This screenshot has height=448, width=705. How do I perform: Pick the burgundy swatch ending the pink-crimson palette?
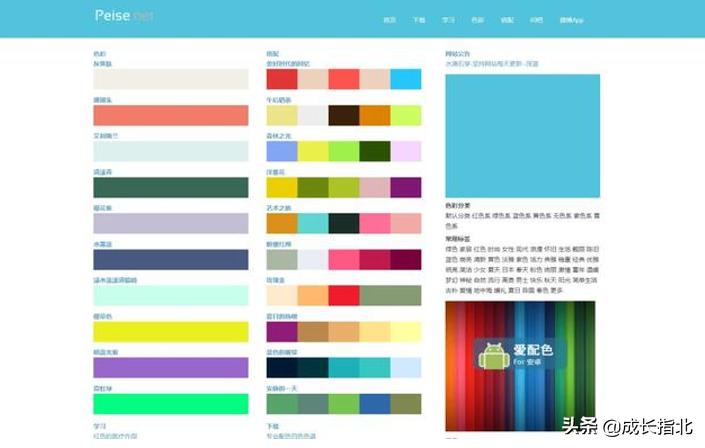406,260
